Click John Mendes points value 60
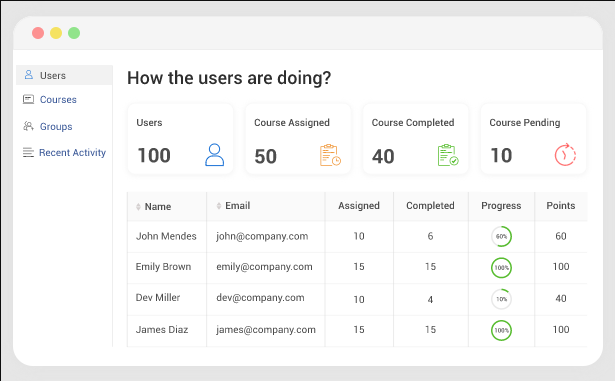This screenshot has width=615, height=381. click(x=561, y=236)
